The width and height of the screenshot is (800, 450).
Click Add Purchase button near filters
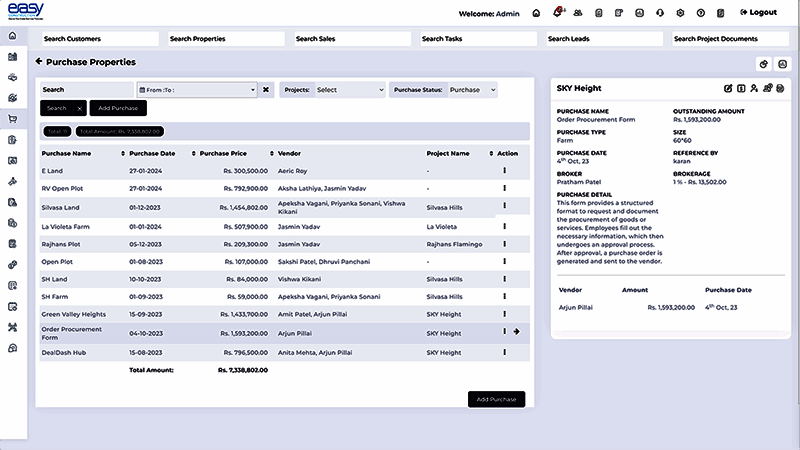[118, 108]
